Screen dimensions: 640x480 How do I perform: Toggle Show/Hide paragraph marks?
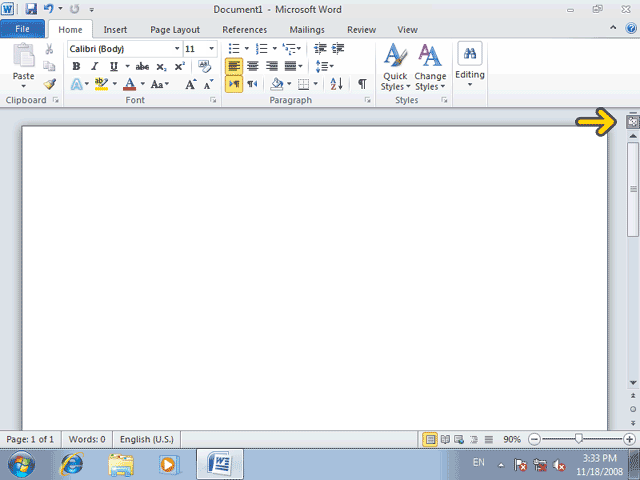tap(362, 84)
